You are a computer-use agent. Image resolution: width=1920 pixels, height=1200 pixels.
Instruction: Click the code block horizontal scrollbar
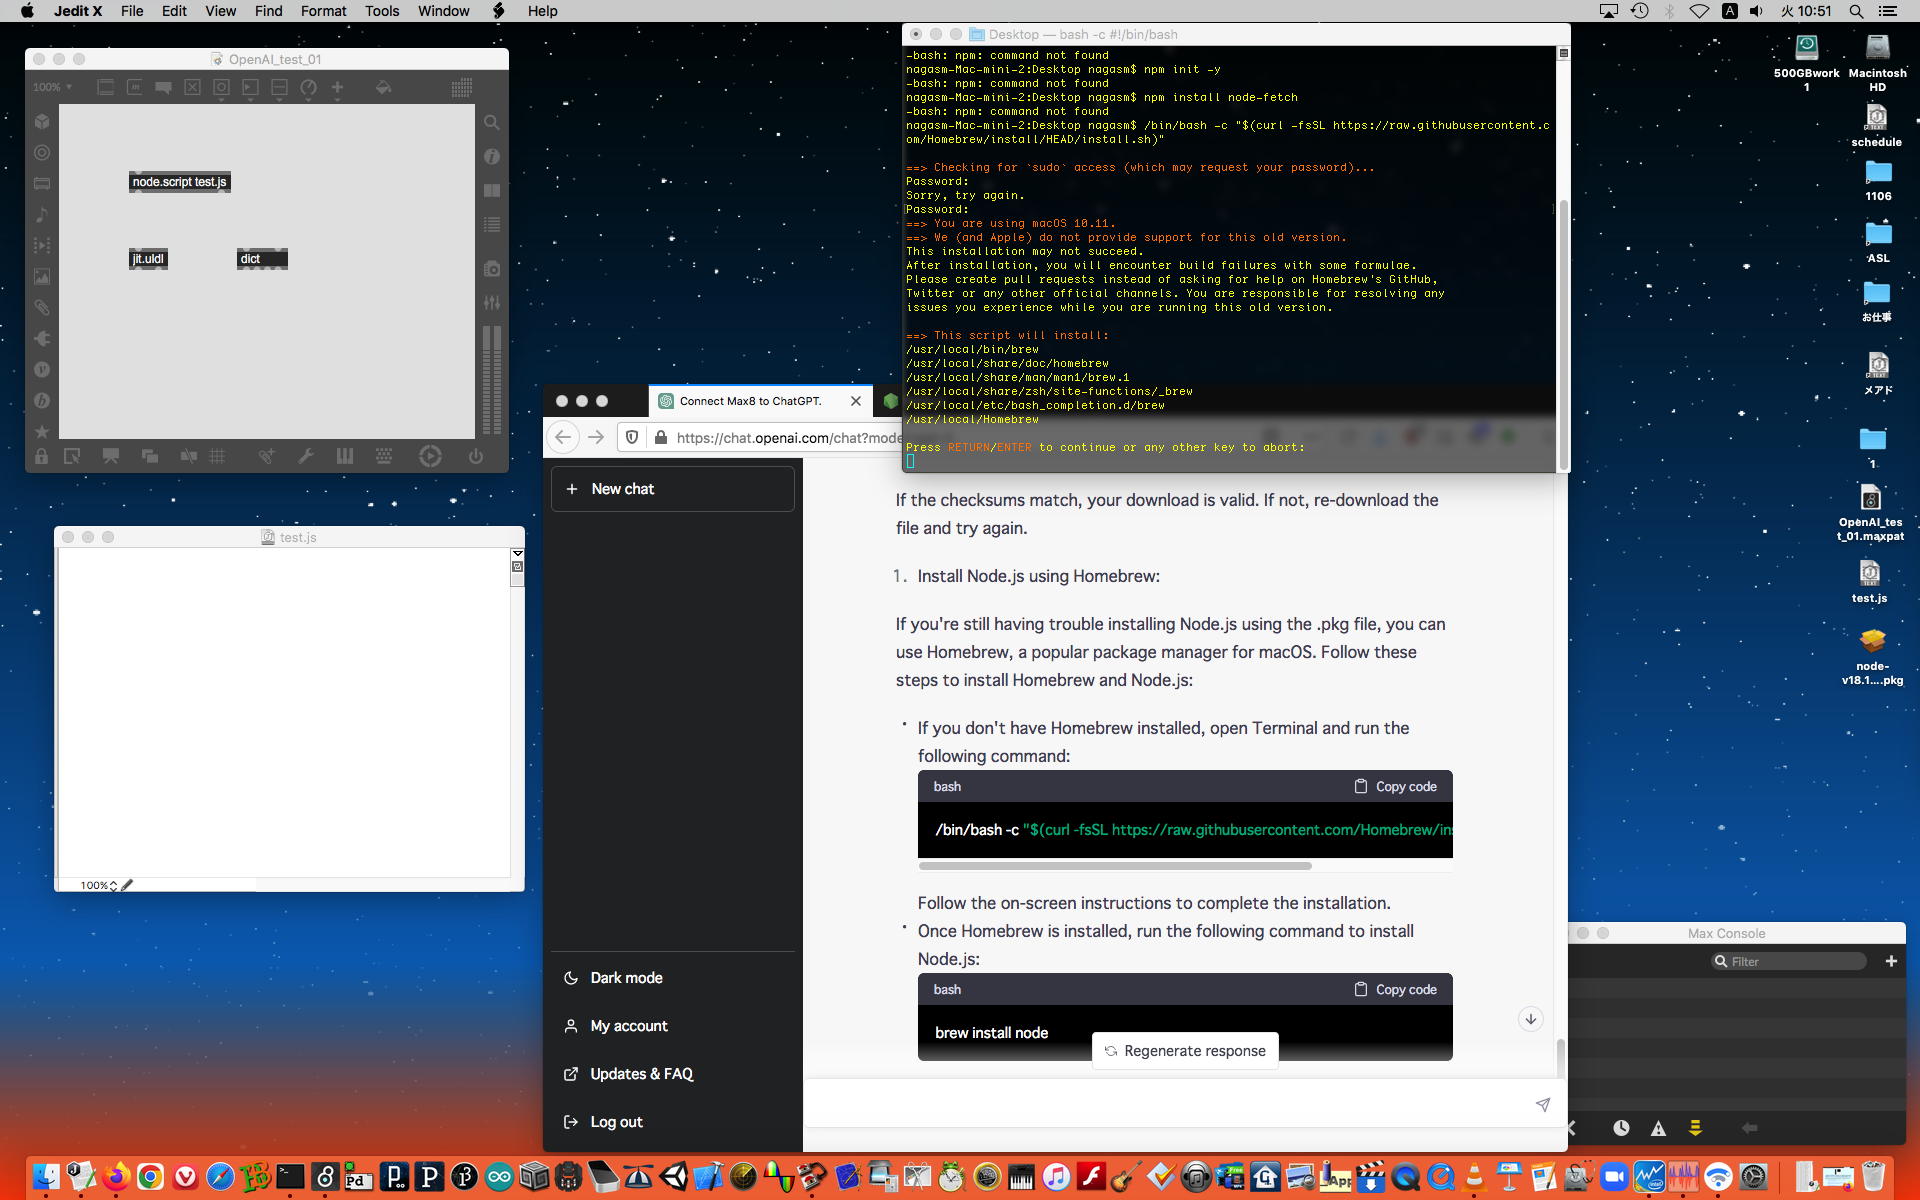coord(1114,866)
